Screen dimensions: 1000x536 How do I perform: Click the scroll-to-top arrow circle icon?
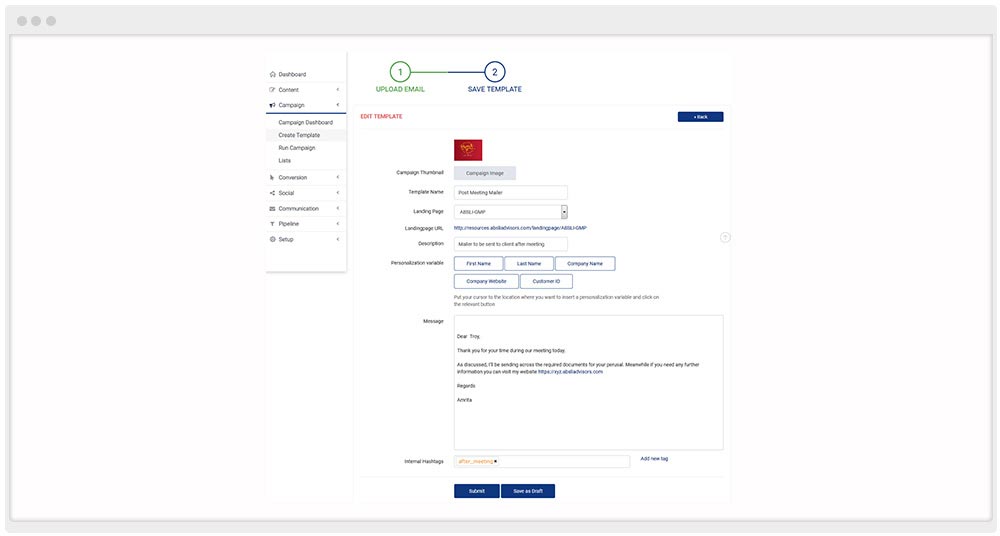725,237
